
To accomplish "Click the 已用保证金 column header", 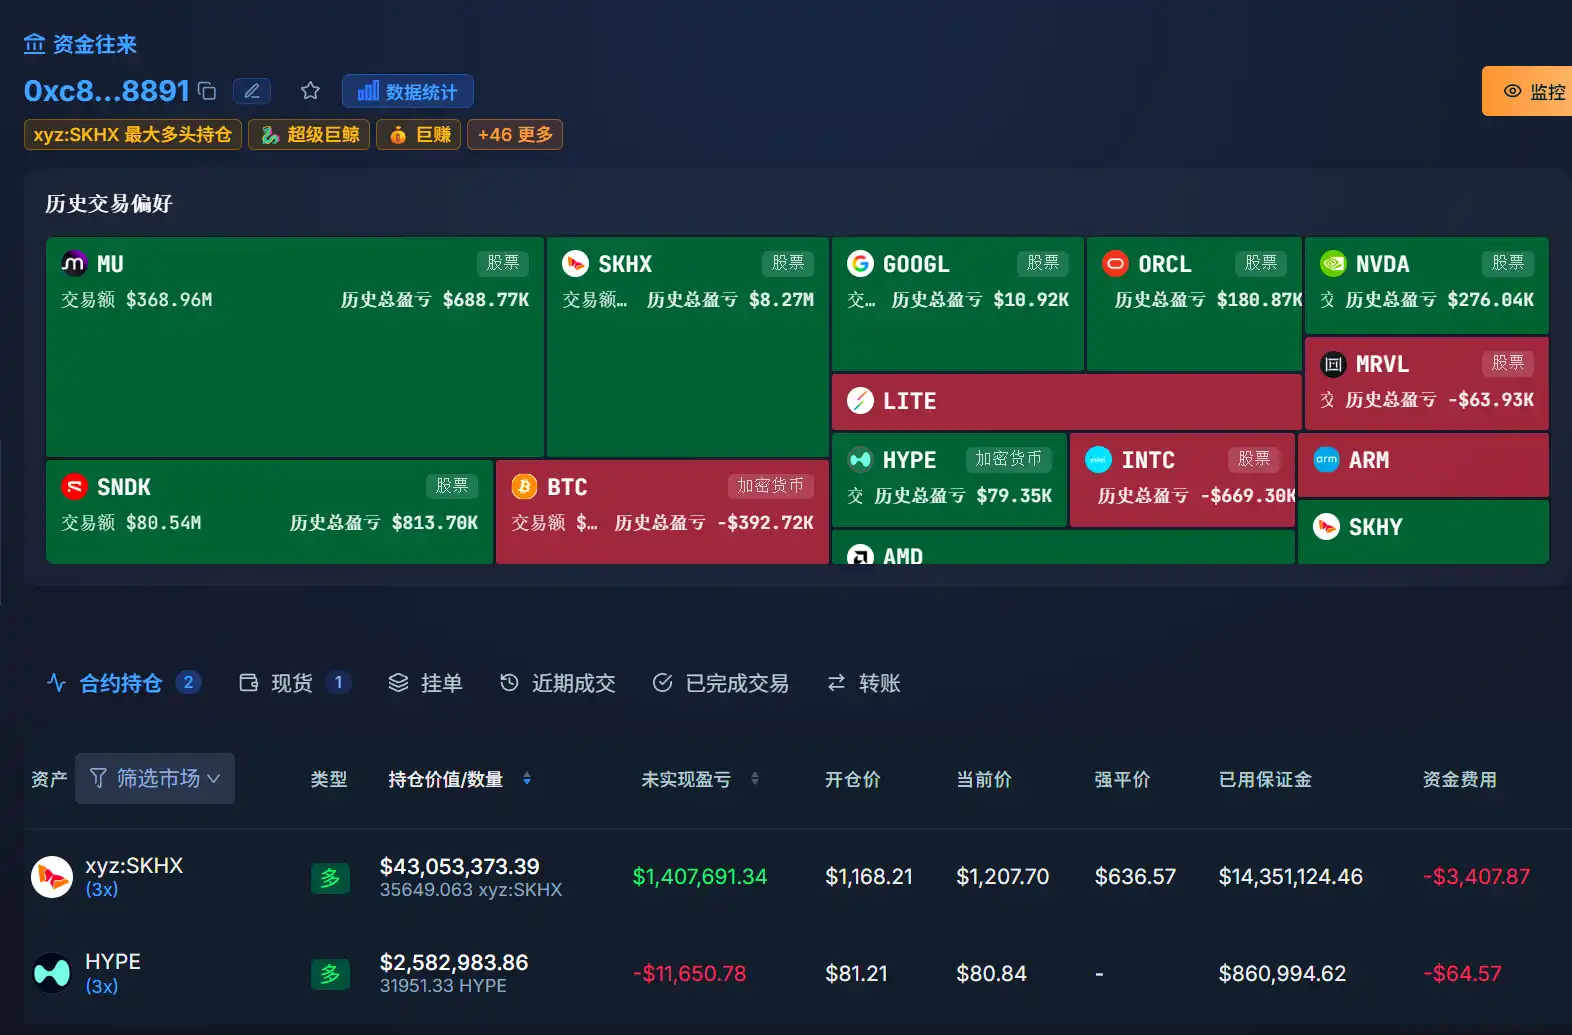I will (x=1265, y=779).
